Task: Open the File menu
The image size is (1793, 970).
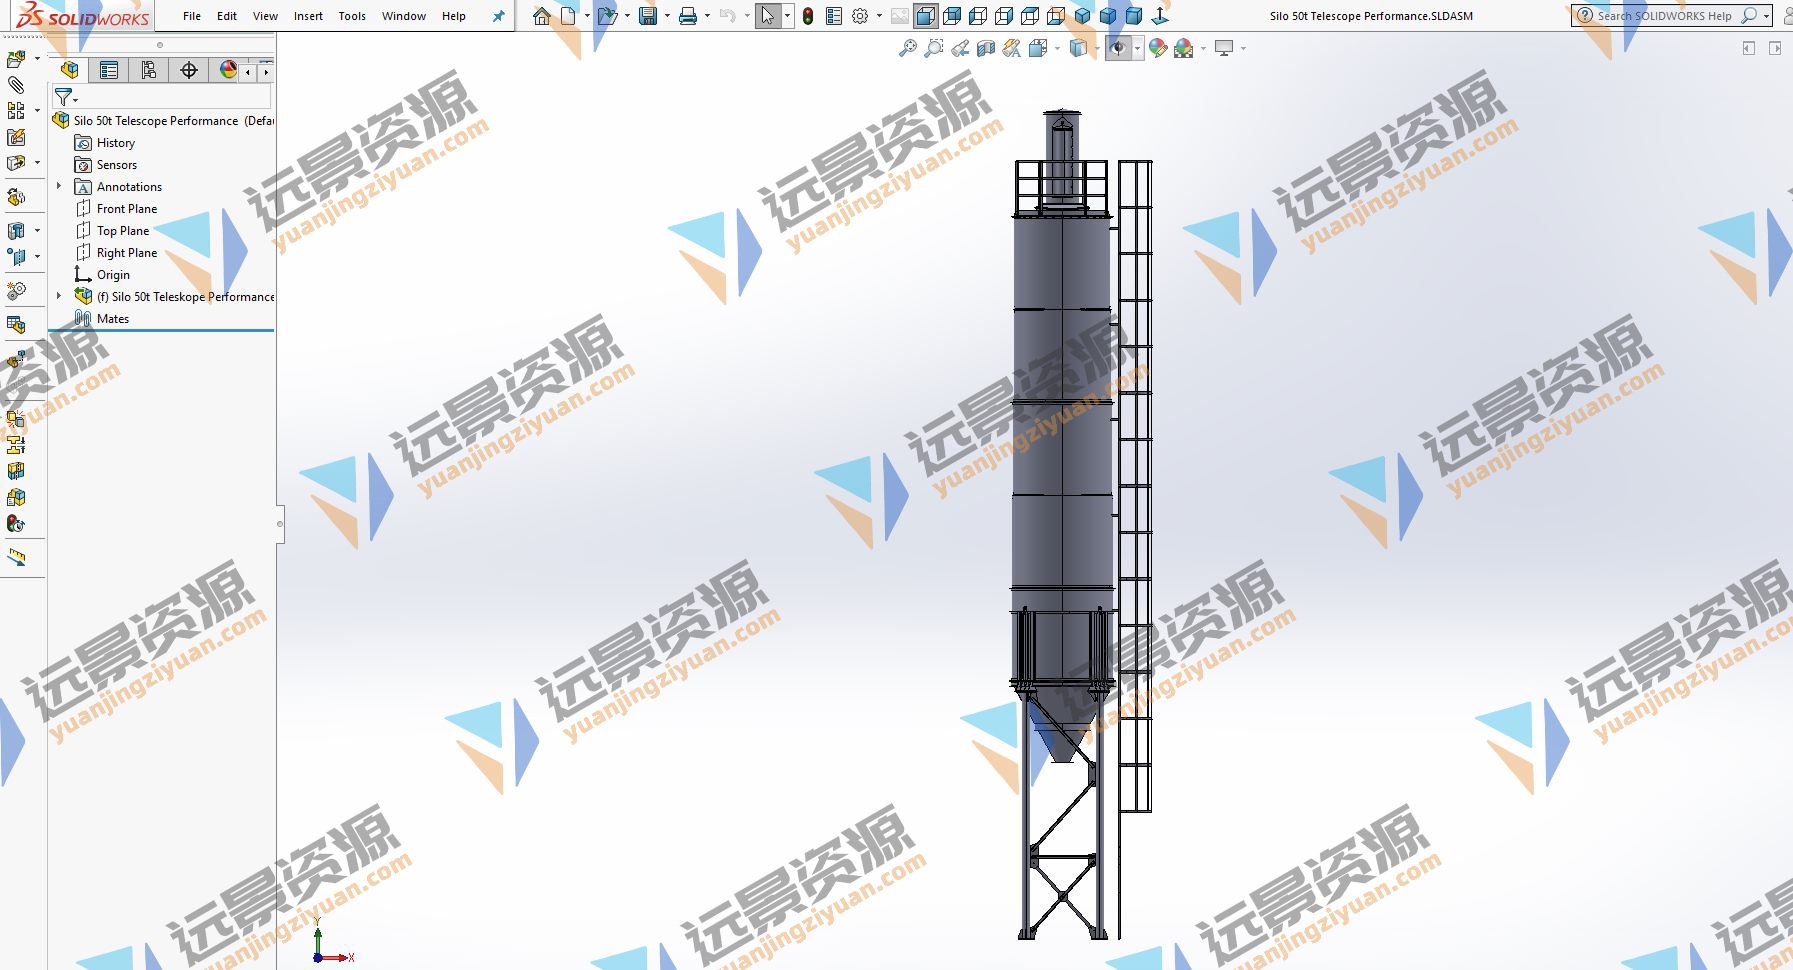Action: (192, 16)
